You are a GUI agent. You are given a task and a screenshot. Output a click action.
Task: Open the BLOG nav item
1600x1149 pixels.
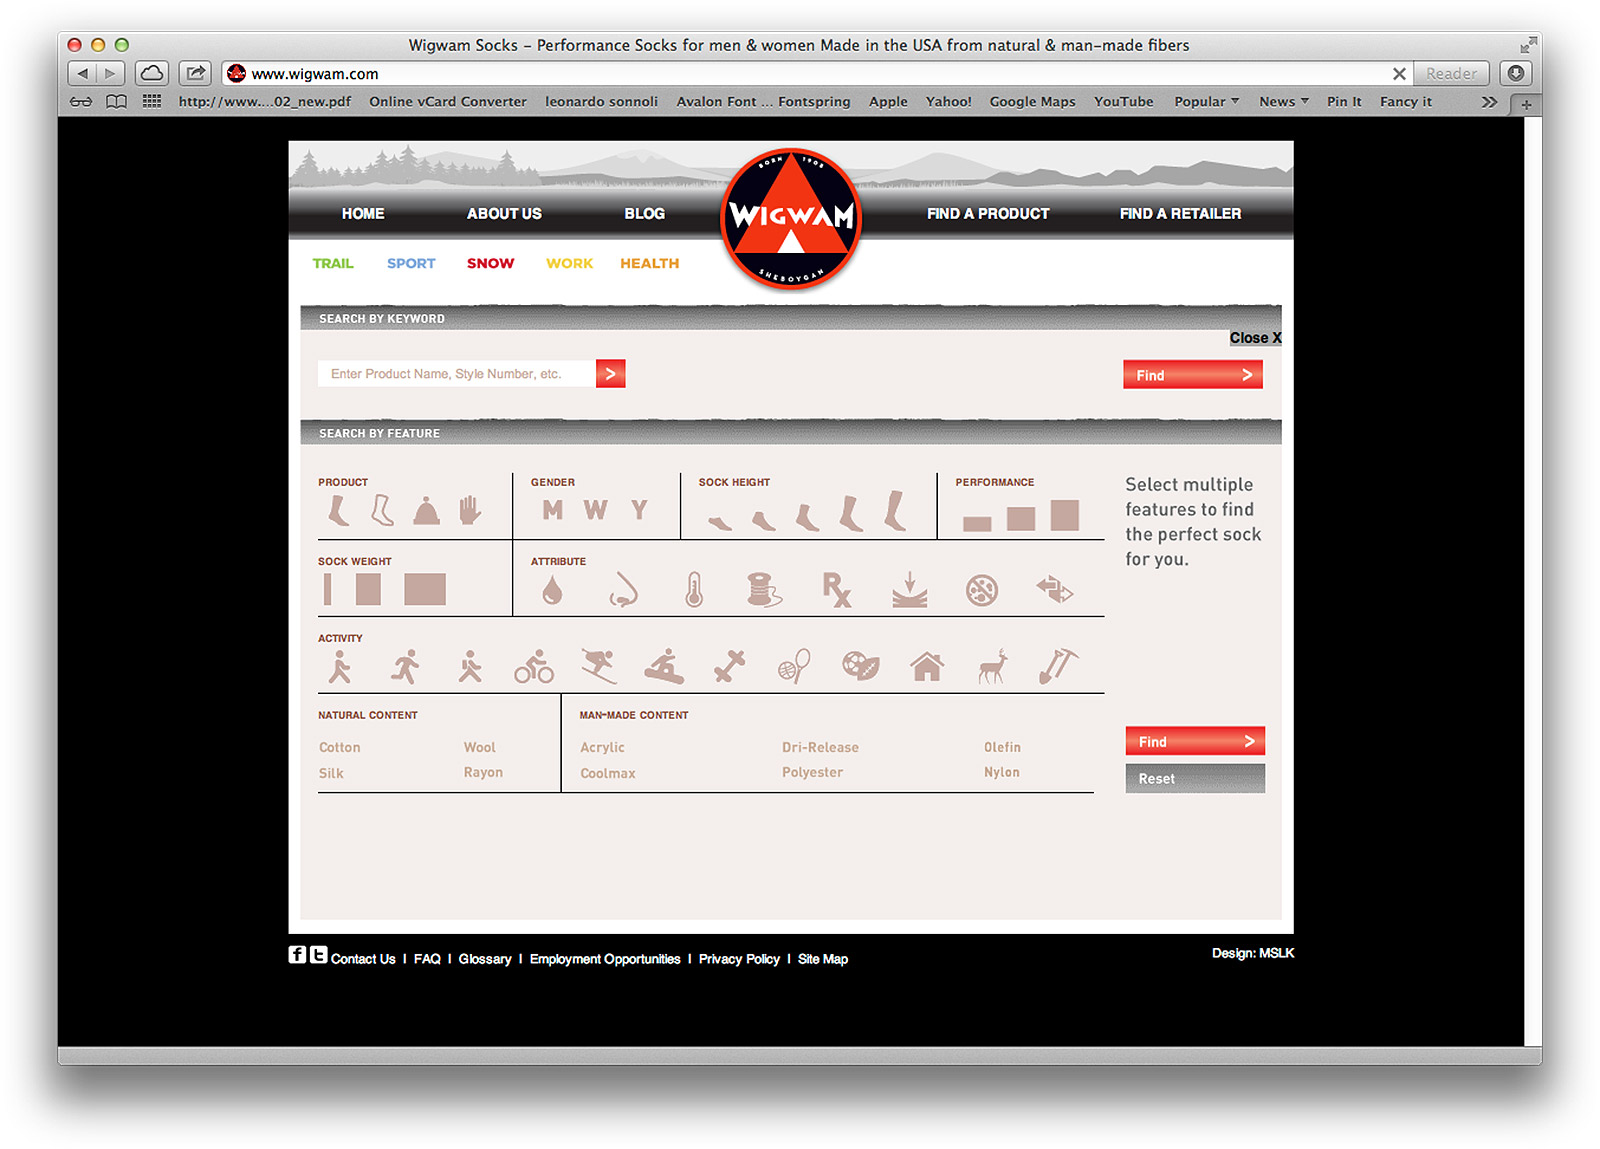coord(644,214)
